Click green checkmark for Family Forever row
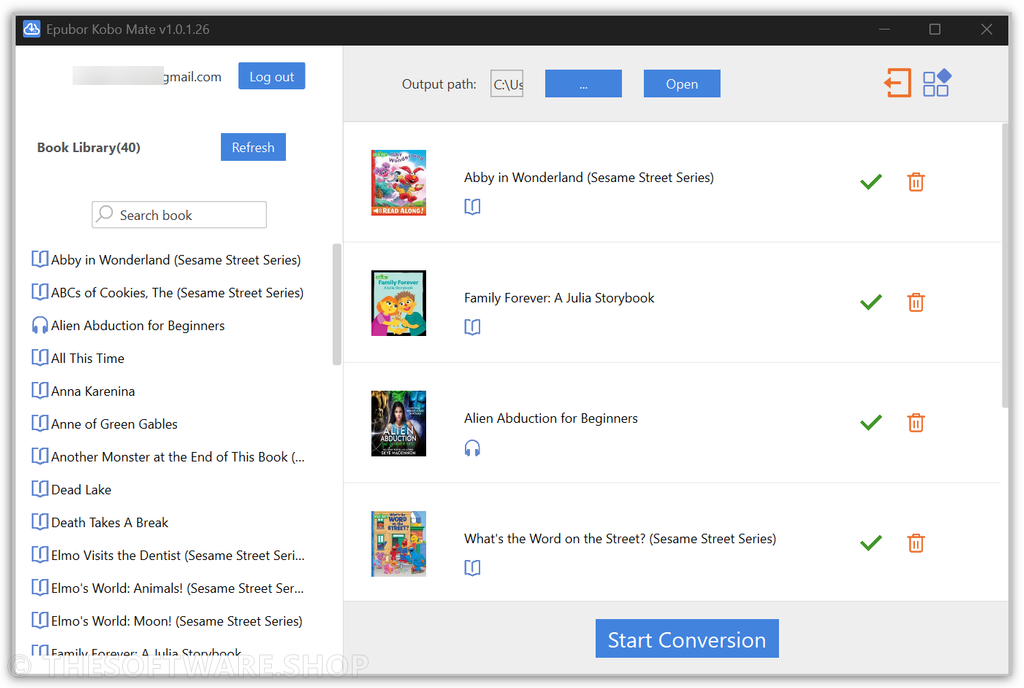The height and width of the screenshot is (688, 1024). point(871,302)
